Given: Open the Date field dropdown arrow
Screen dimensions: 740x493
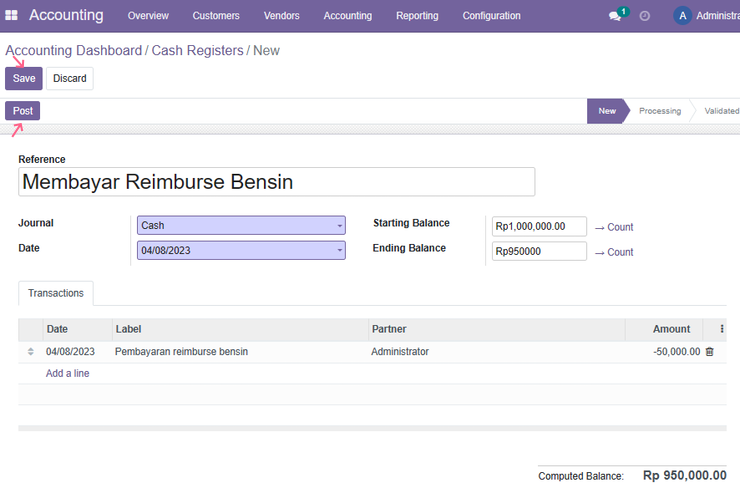Looking at the screenshot, I should (340, 251).
